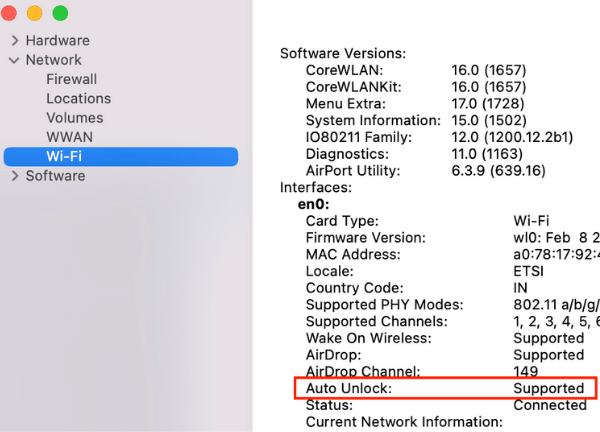Click the Interfaces heading
This screenshot has height=432, width=600.
316,187
